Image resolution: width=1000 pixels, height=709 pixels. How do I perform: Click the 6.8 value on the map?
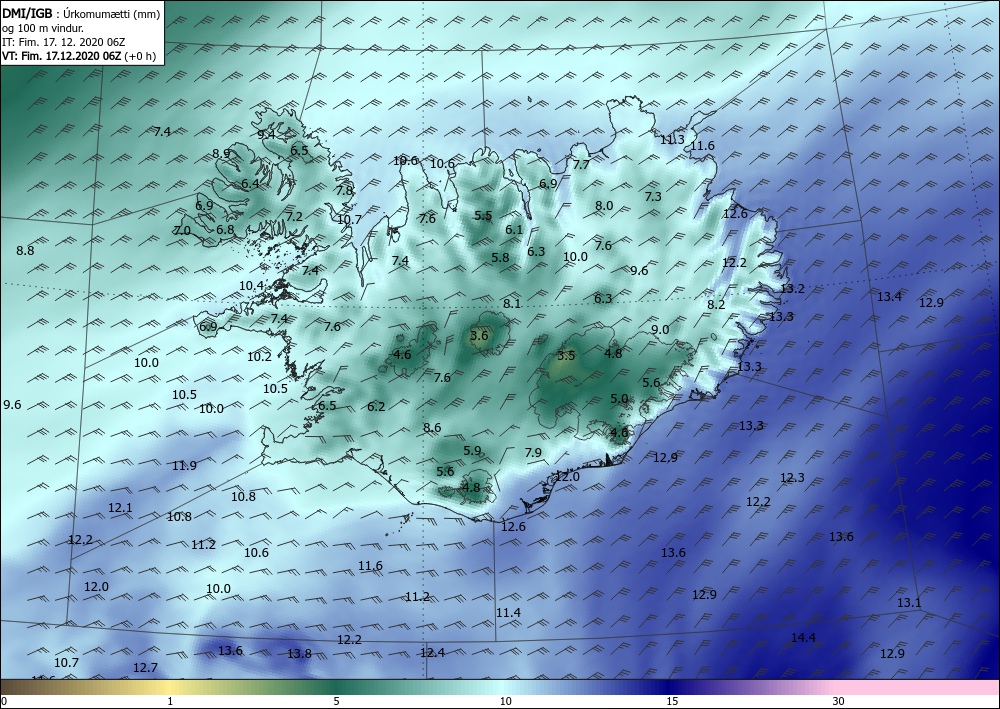[x=225, y=230]
